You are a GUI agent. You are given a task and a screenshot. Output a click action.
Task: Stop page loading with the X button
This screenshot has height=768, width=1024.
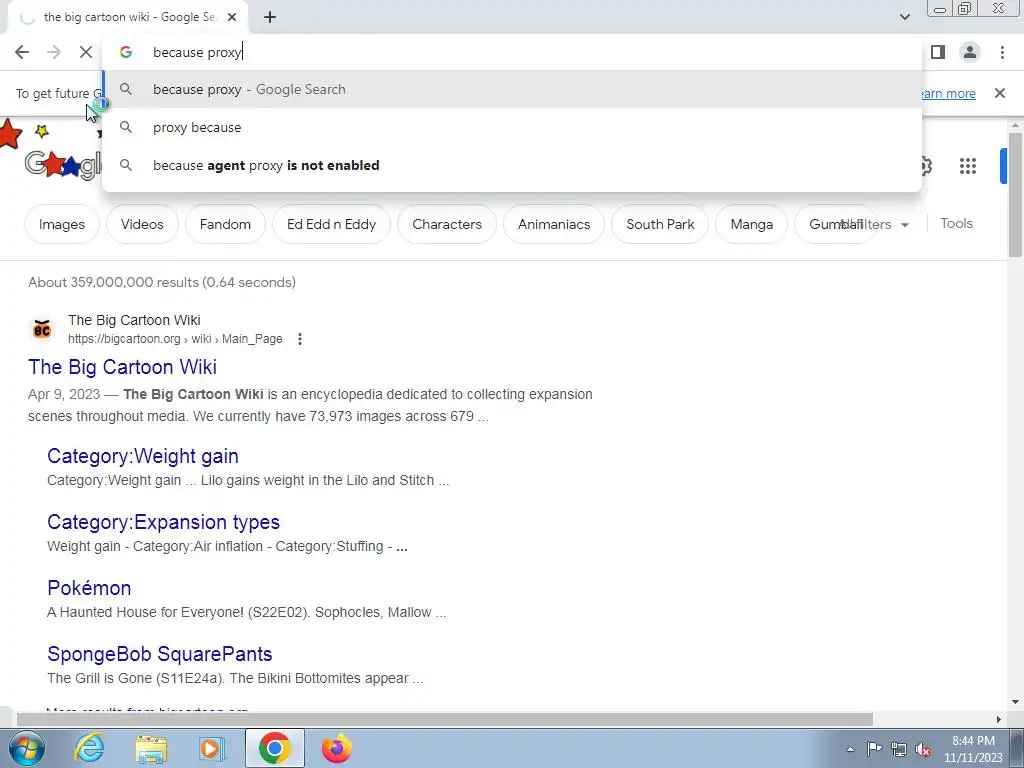pyautogui.click(x=86, y=52)
